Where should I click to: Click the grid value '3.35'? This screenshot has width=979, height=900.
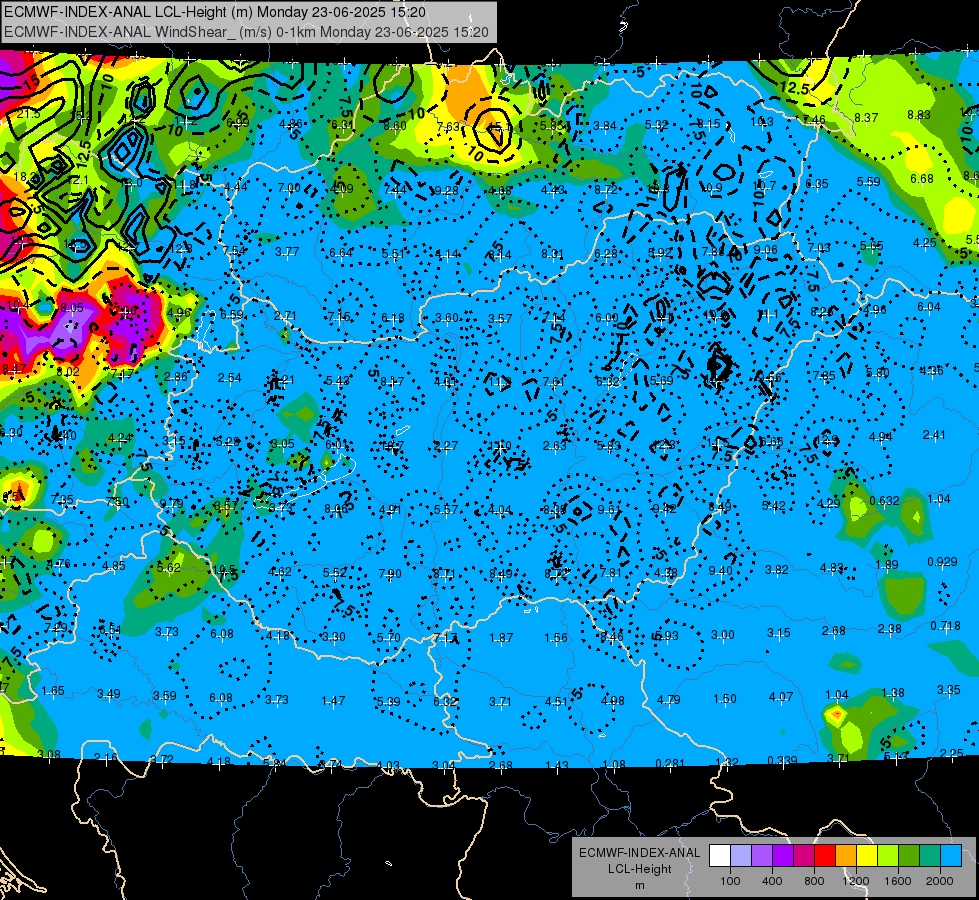pyautogui.click(x=948, y=690)
